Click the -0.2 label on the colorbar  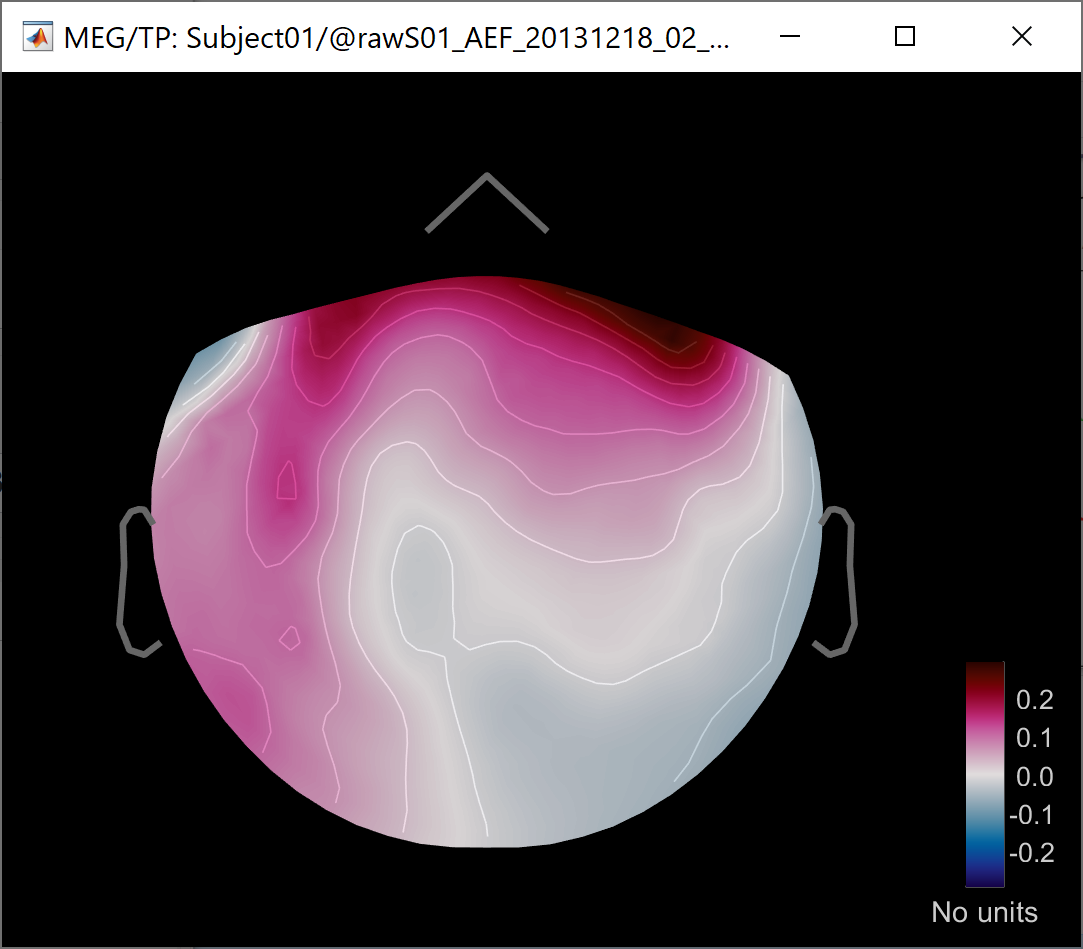pos(1031,853)
